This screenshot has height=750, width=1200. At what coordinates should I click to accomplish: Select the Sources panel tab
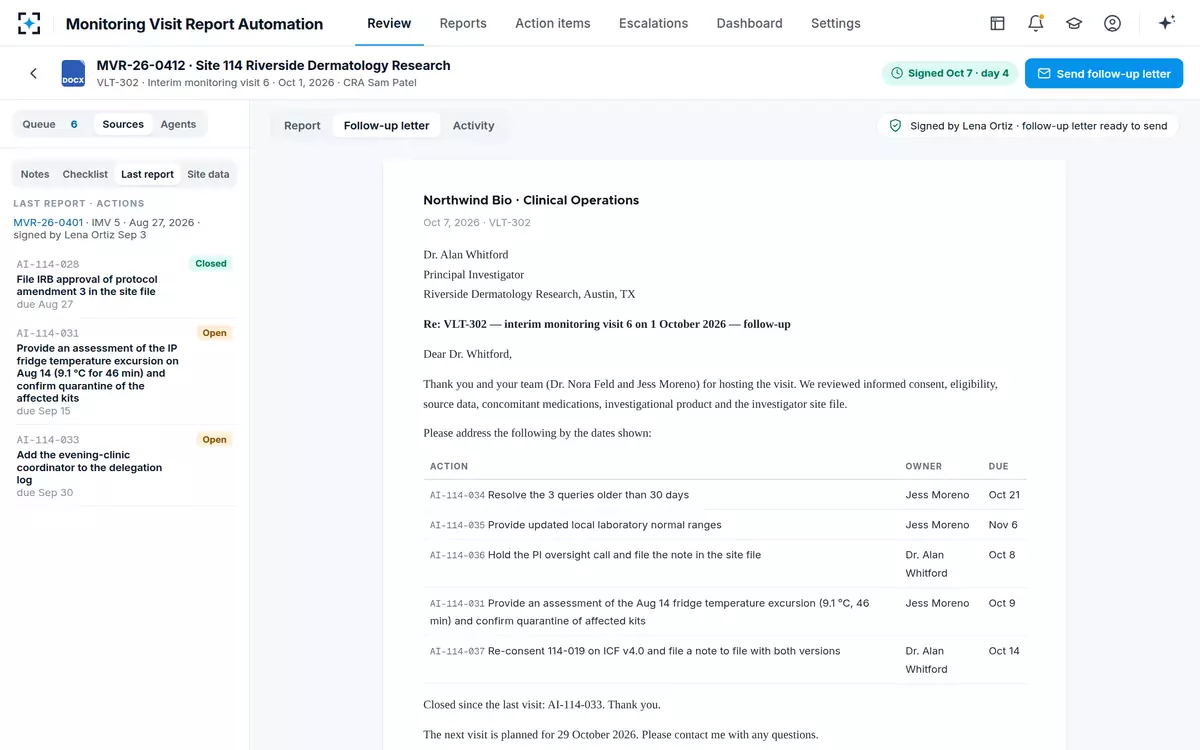pyautogui.click(x=123, y=124)
